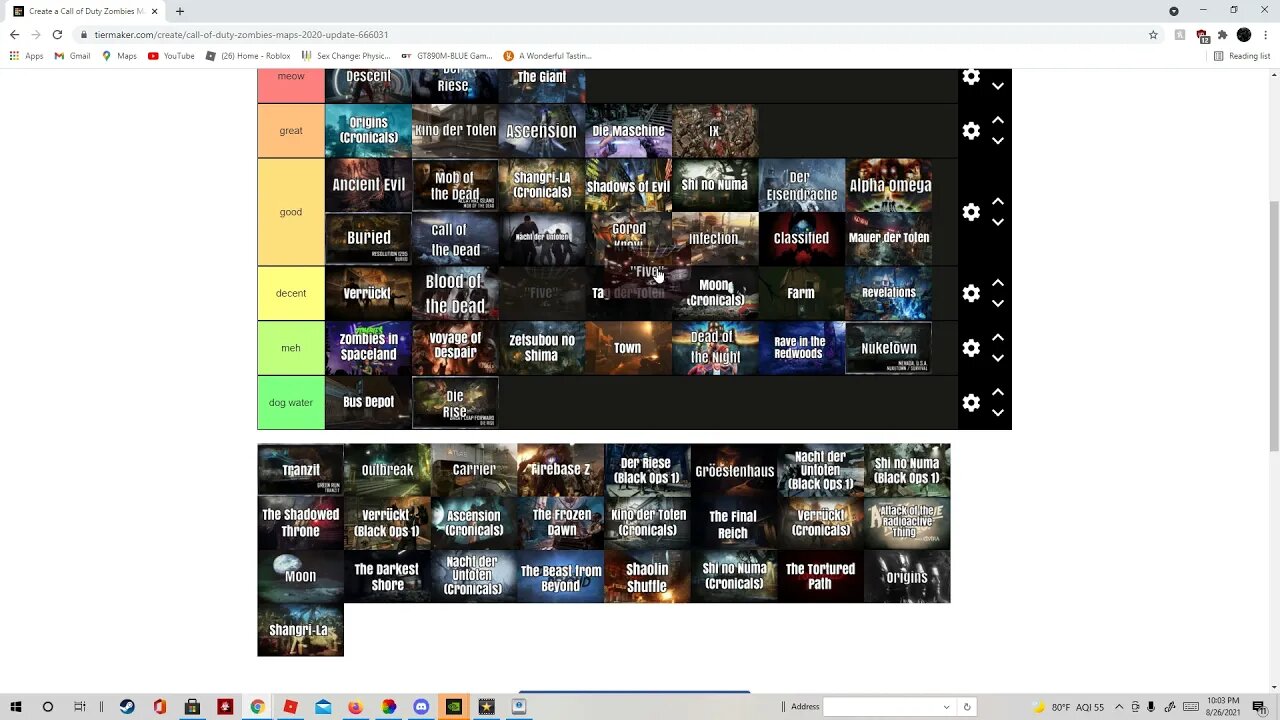Open the Windows Start menu
This screenshot has width=1280, height=720.
(x=16, y=706)
